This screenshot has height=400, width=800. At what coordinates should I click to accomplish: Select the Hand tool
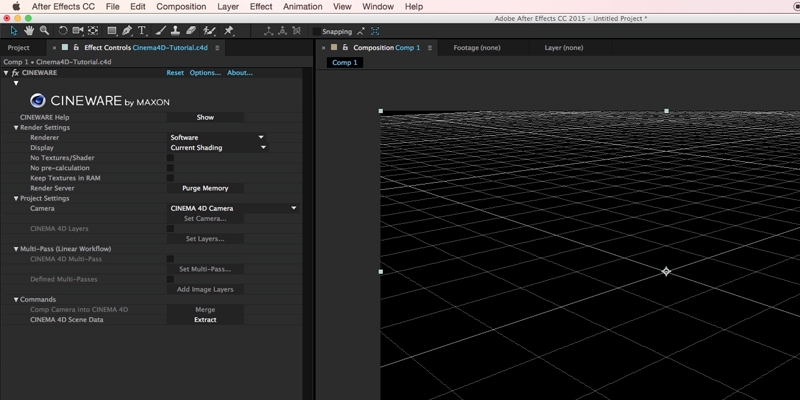29,31
